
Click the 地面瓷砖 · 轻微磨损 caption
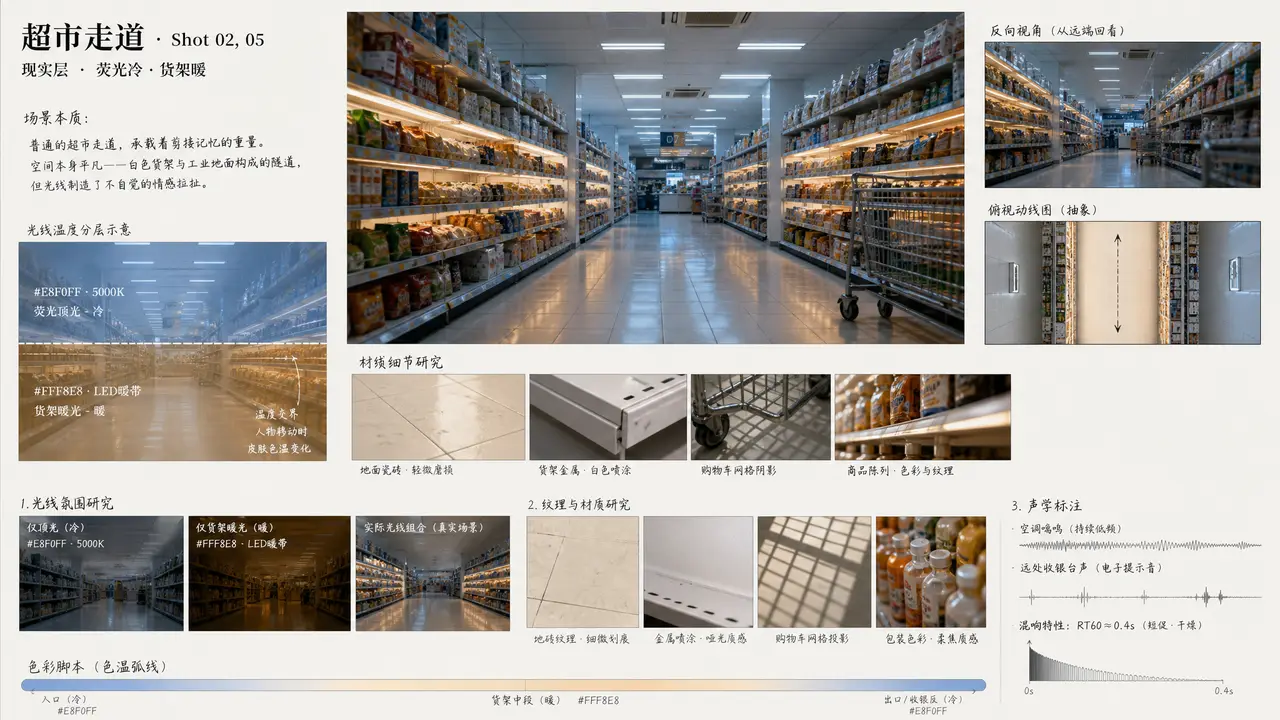406,470
